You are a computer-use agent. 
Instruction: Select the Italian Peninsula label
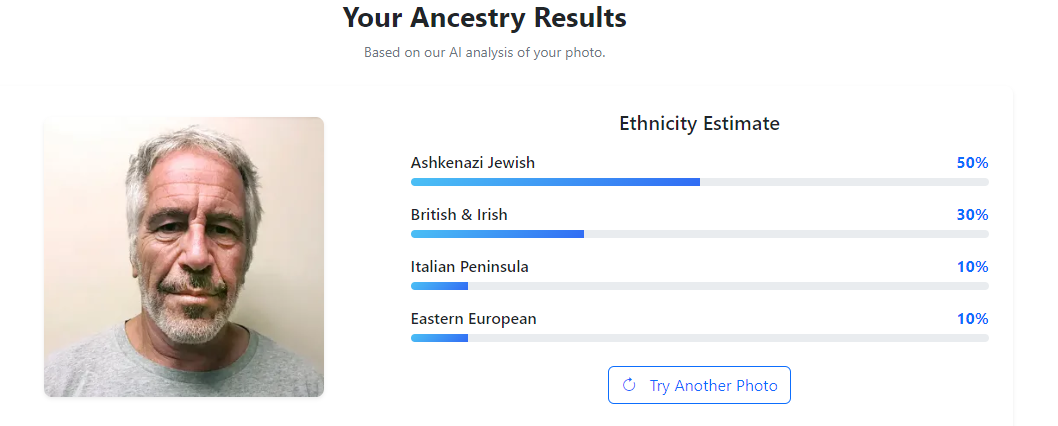(x=469, y=266)
